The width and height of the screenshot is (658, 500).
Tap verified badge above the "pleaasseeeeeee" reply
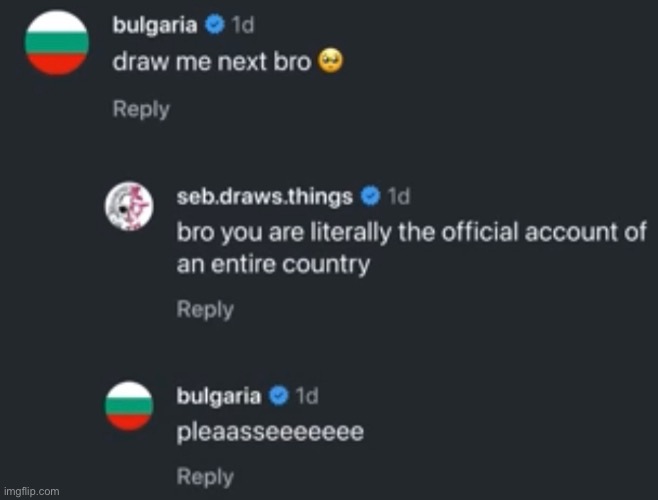(x=278, y=397)
